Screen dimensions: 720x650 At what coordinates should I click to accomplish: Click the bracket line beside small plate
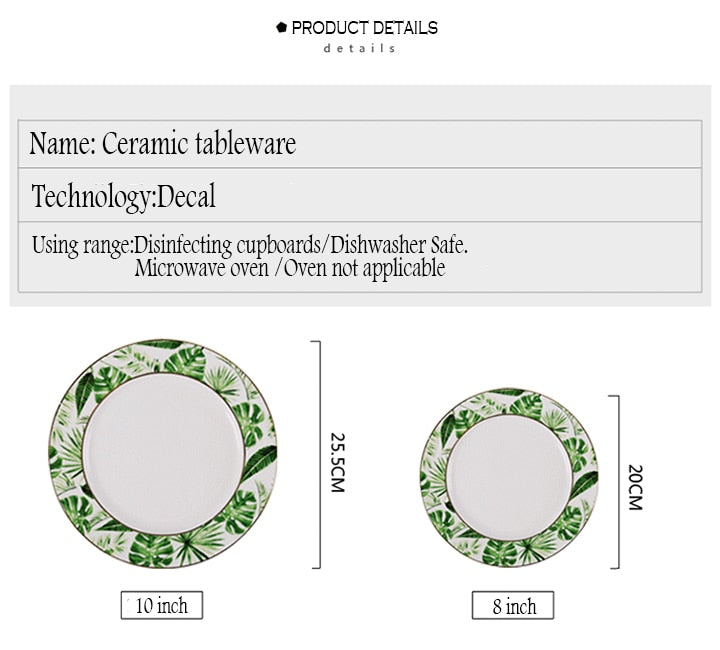point(615,482)
